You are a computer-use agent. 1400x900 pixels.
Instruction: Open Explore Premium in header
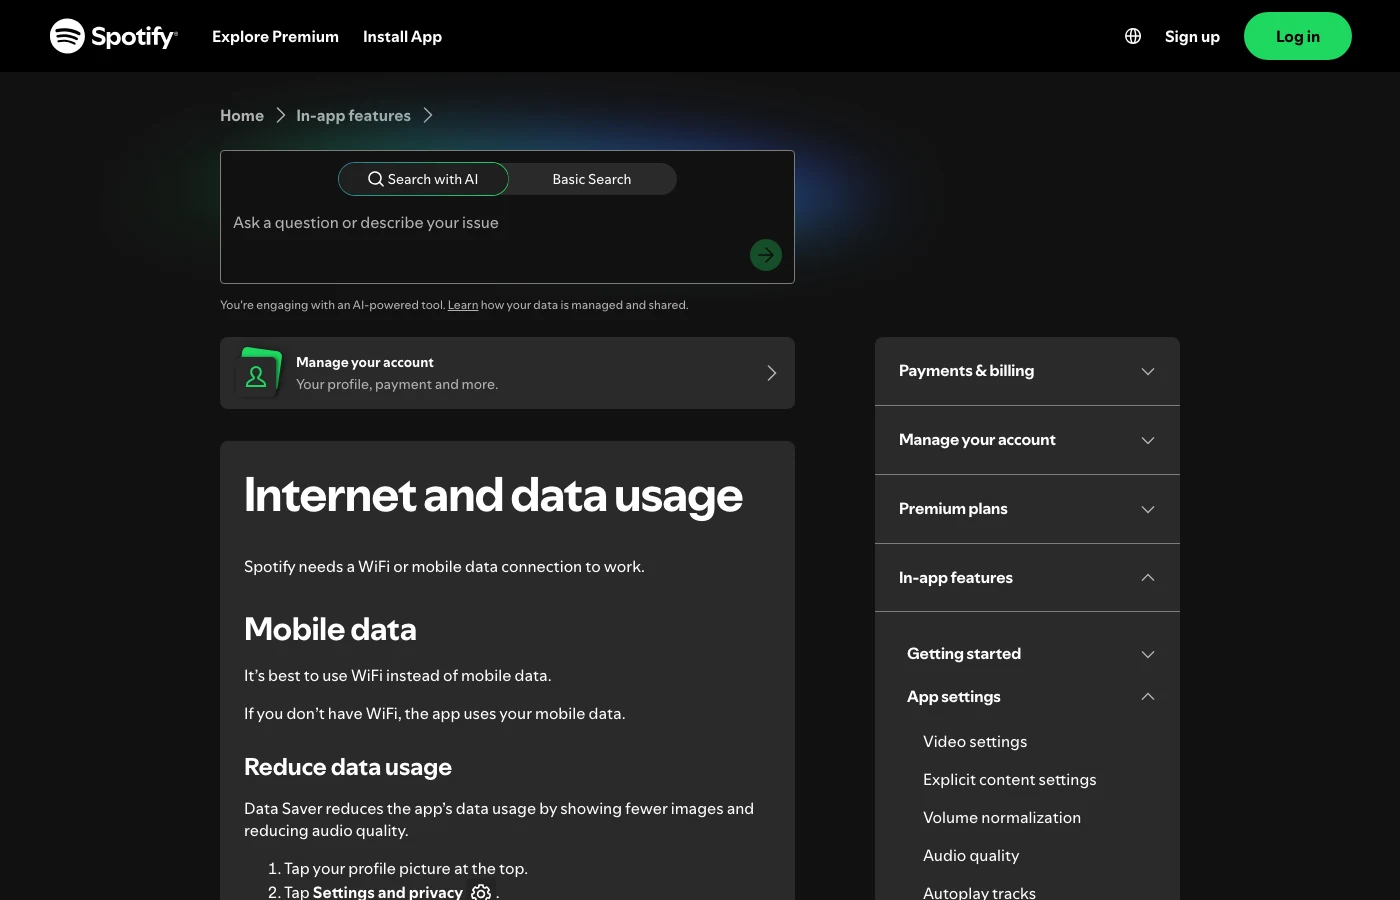(275, 36)
